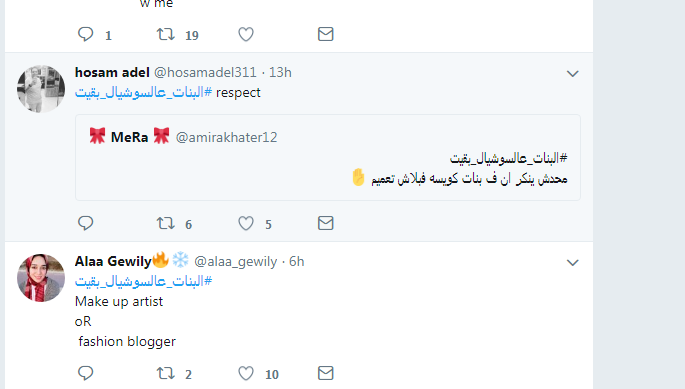The image size is (685, 389).
Task: Retweet the top tweet with 19 retweets
Action: coord(166,34)
